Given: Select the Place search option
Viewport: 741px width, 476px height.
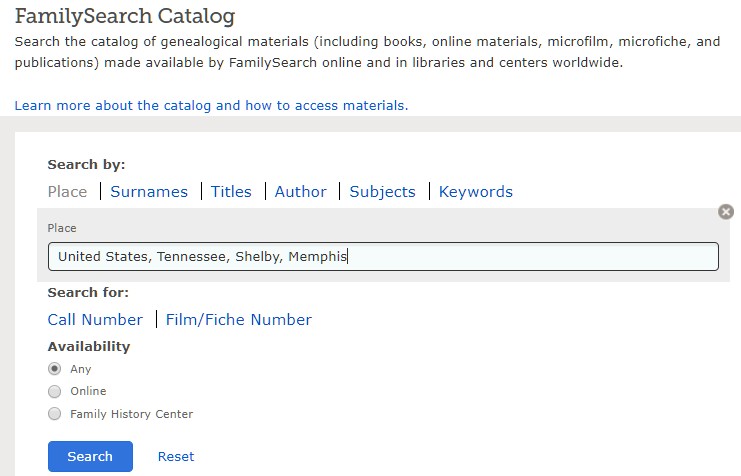Looking at the screenshot, I should [x=68, y=191].
